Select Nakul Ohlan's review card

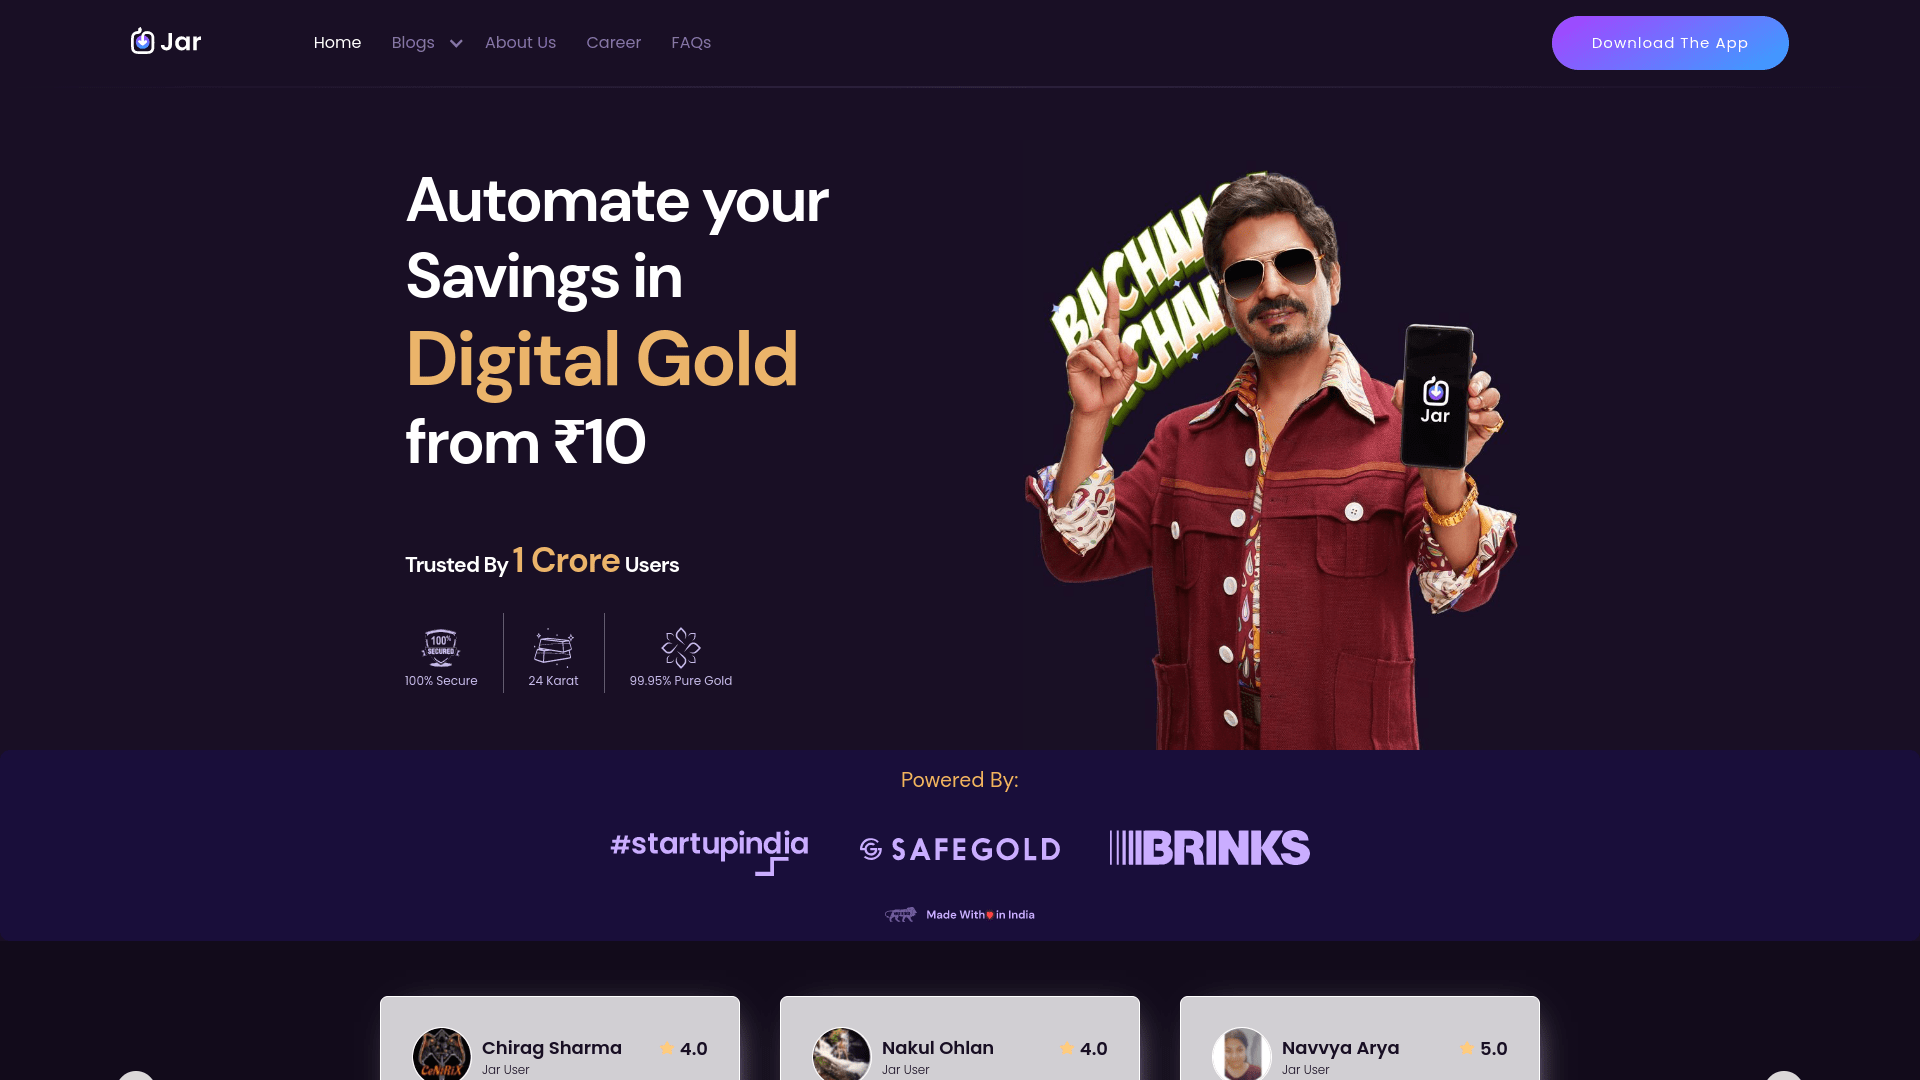pos(960,1038)
